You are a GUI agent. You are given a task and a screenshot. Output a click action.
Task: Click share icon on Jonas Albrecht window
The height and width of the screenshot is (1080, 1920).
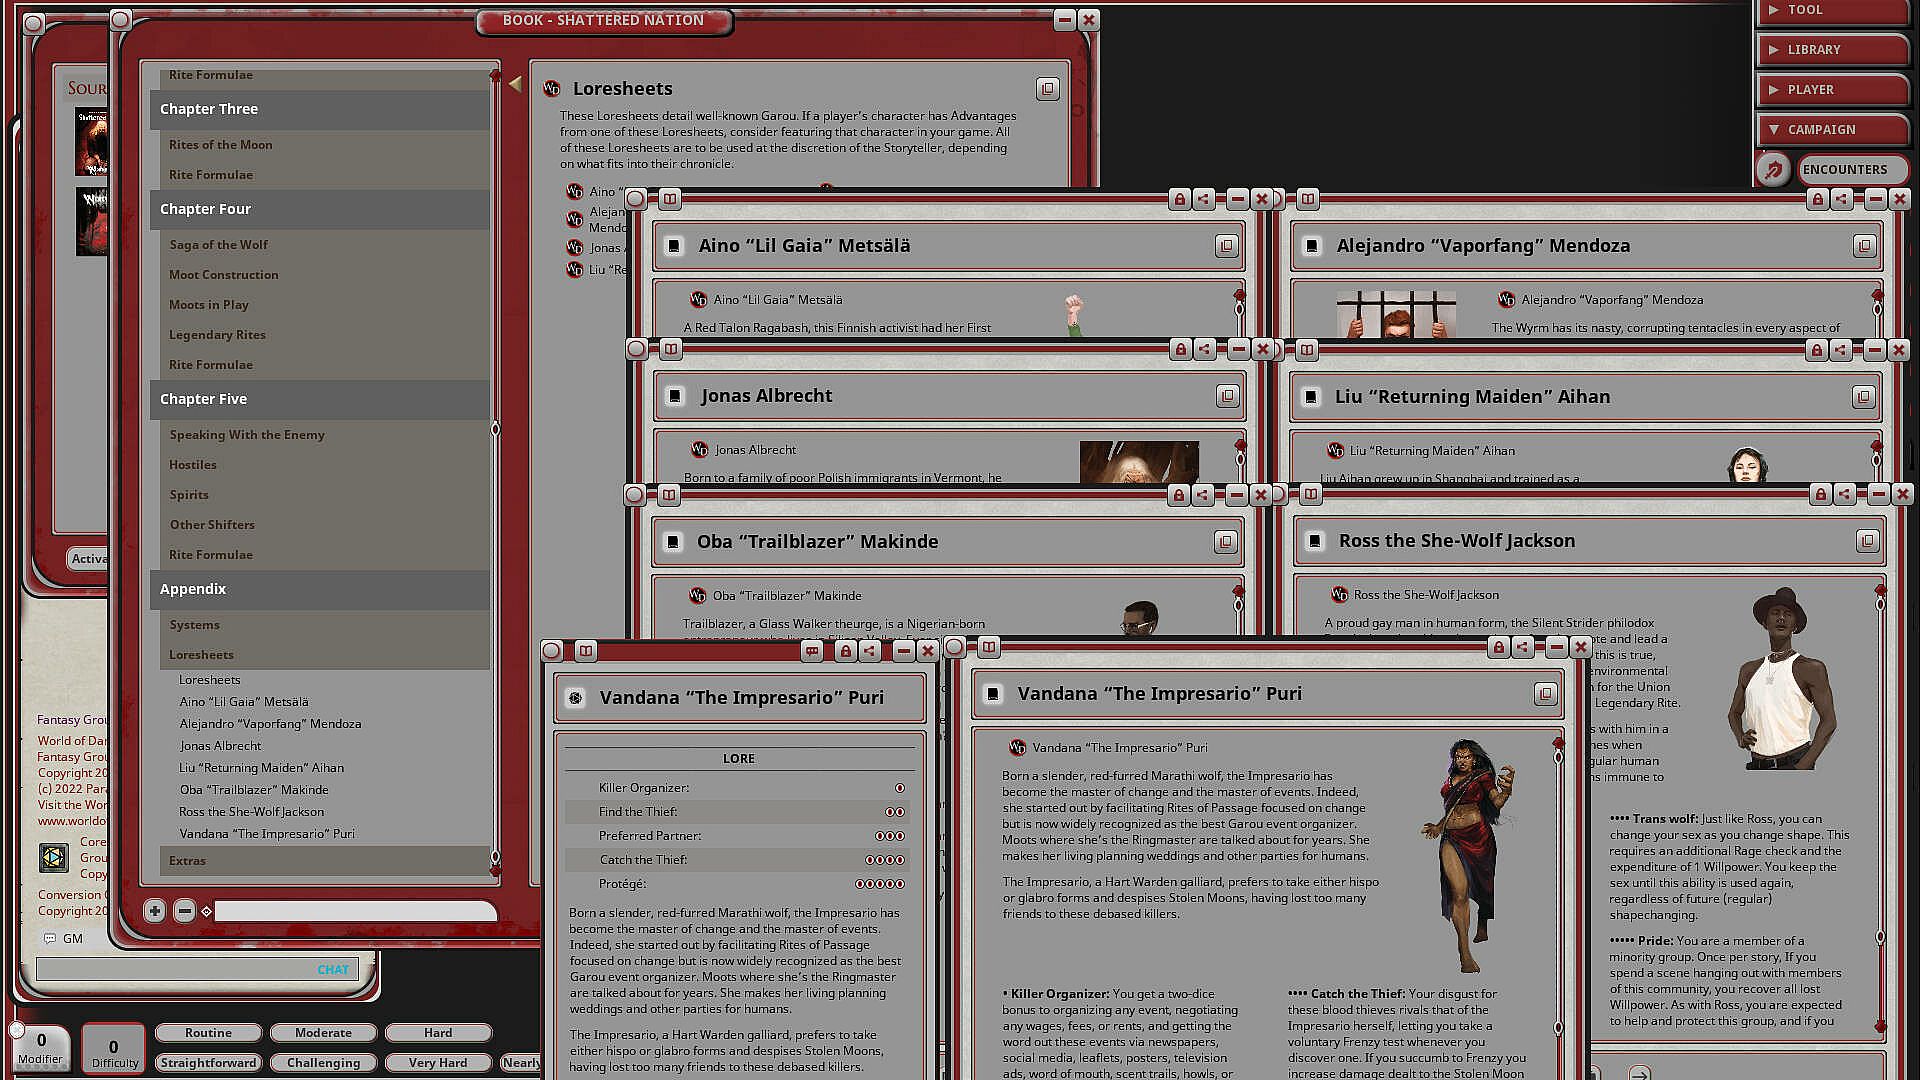pyautogui.click(x=1205, y=350)
